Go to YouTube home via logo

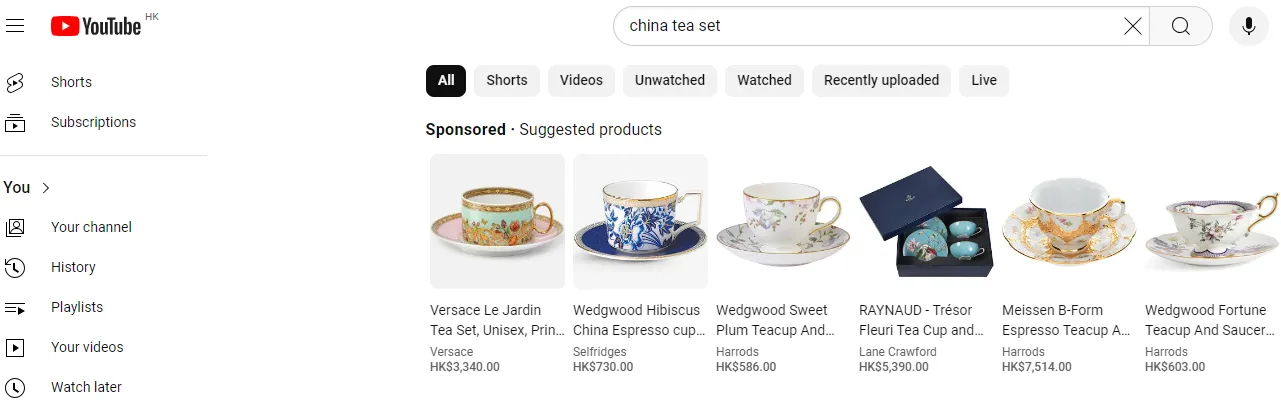96,26
